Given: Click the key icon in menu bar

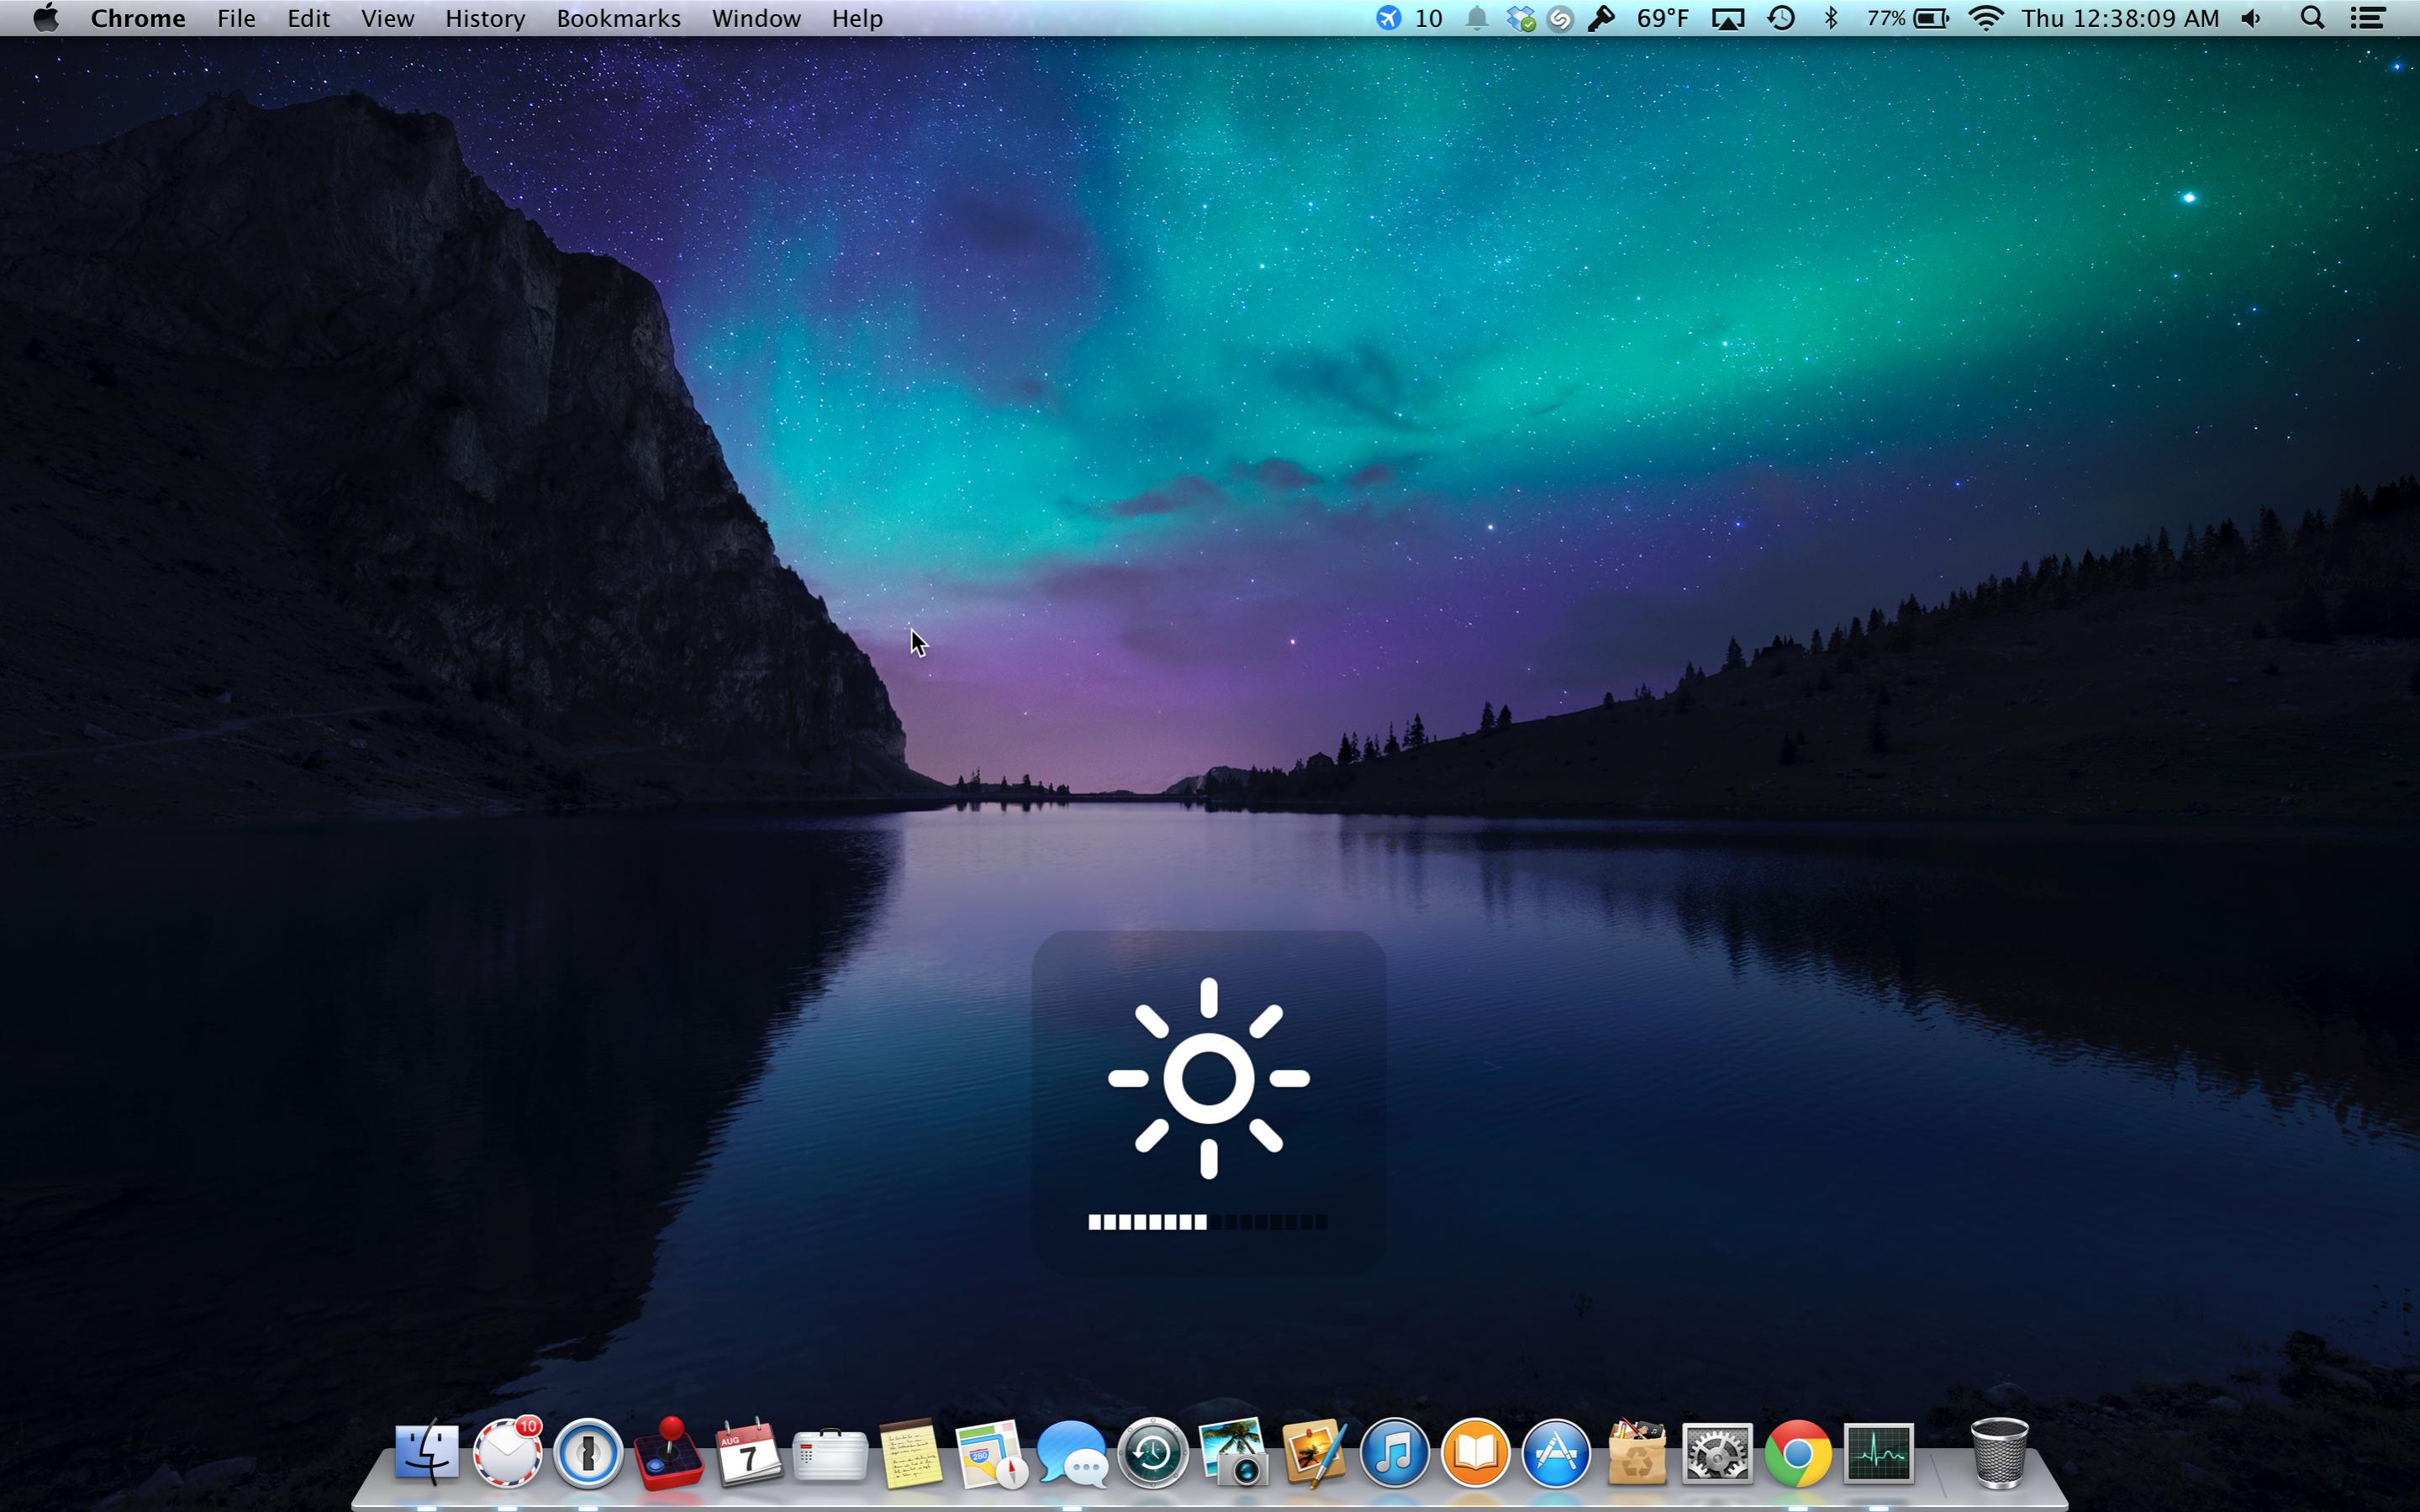Looking at the screenshot, I should click(x=1601, y=18).
